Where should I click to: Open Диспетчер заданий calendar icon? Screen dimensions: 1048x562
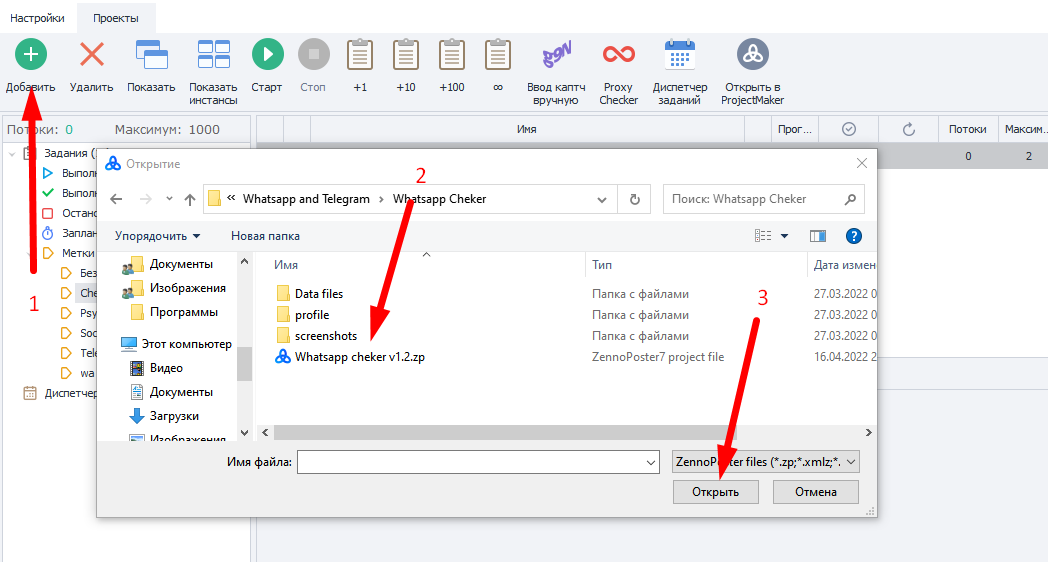(680, 54)
